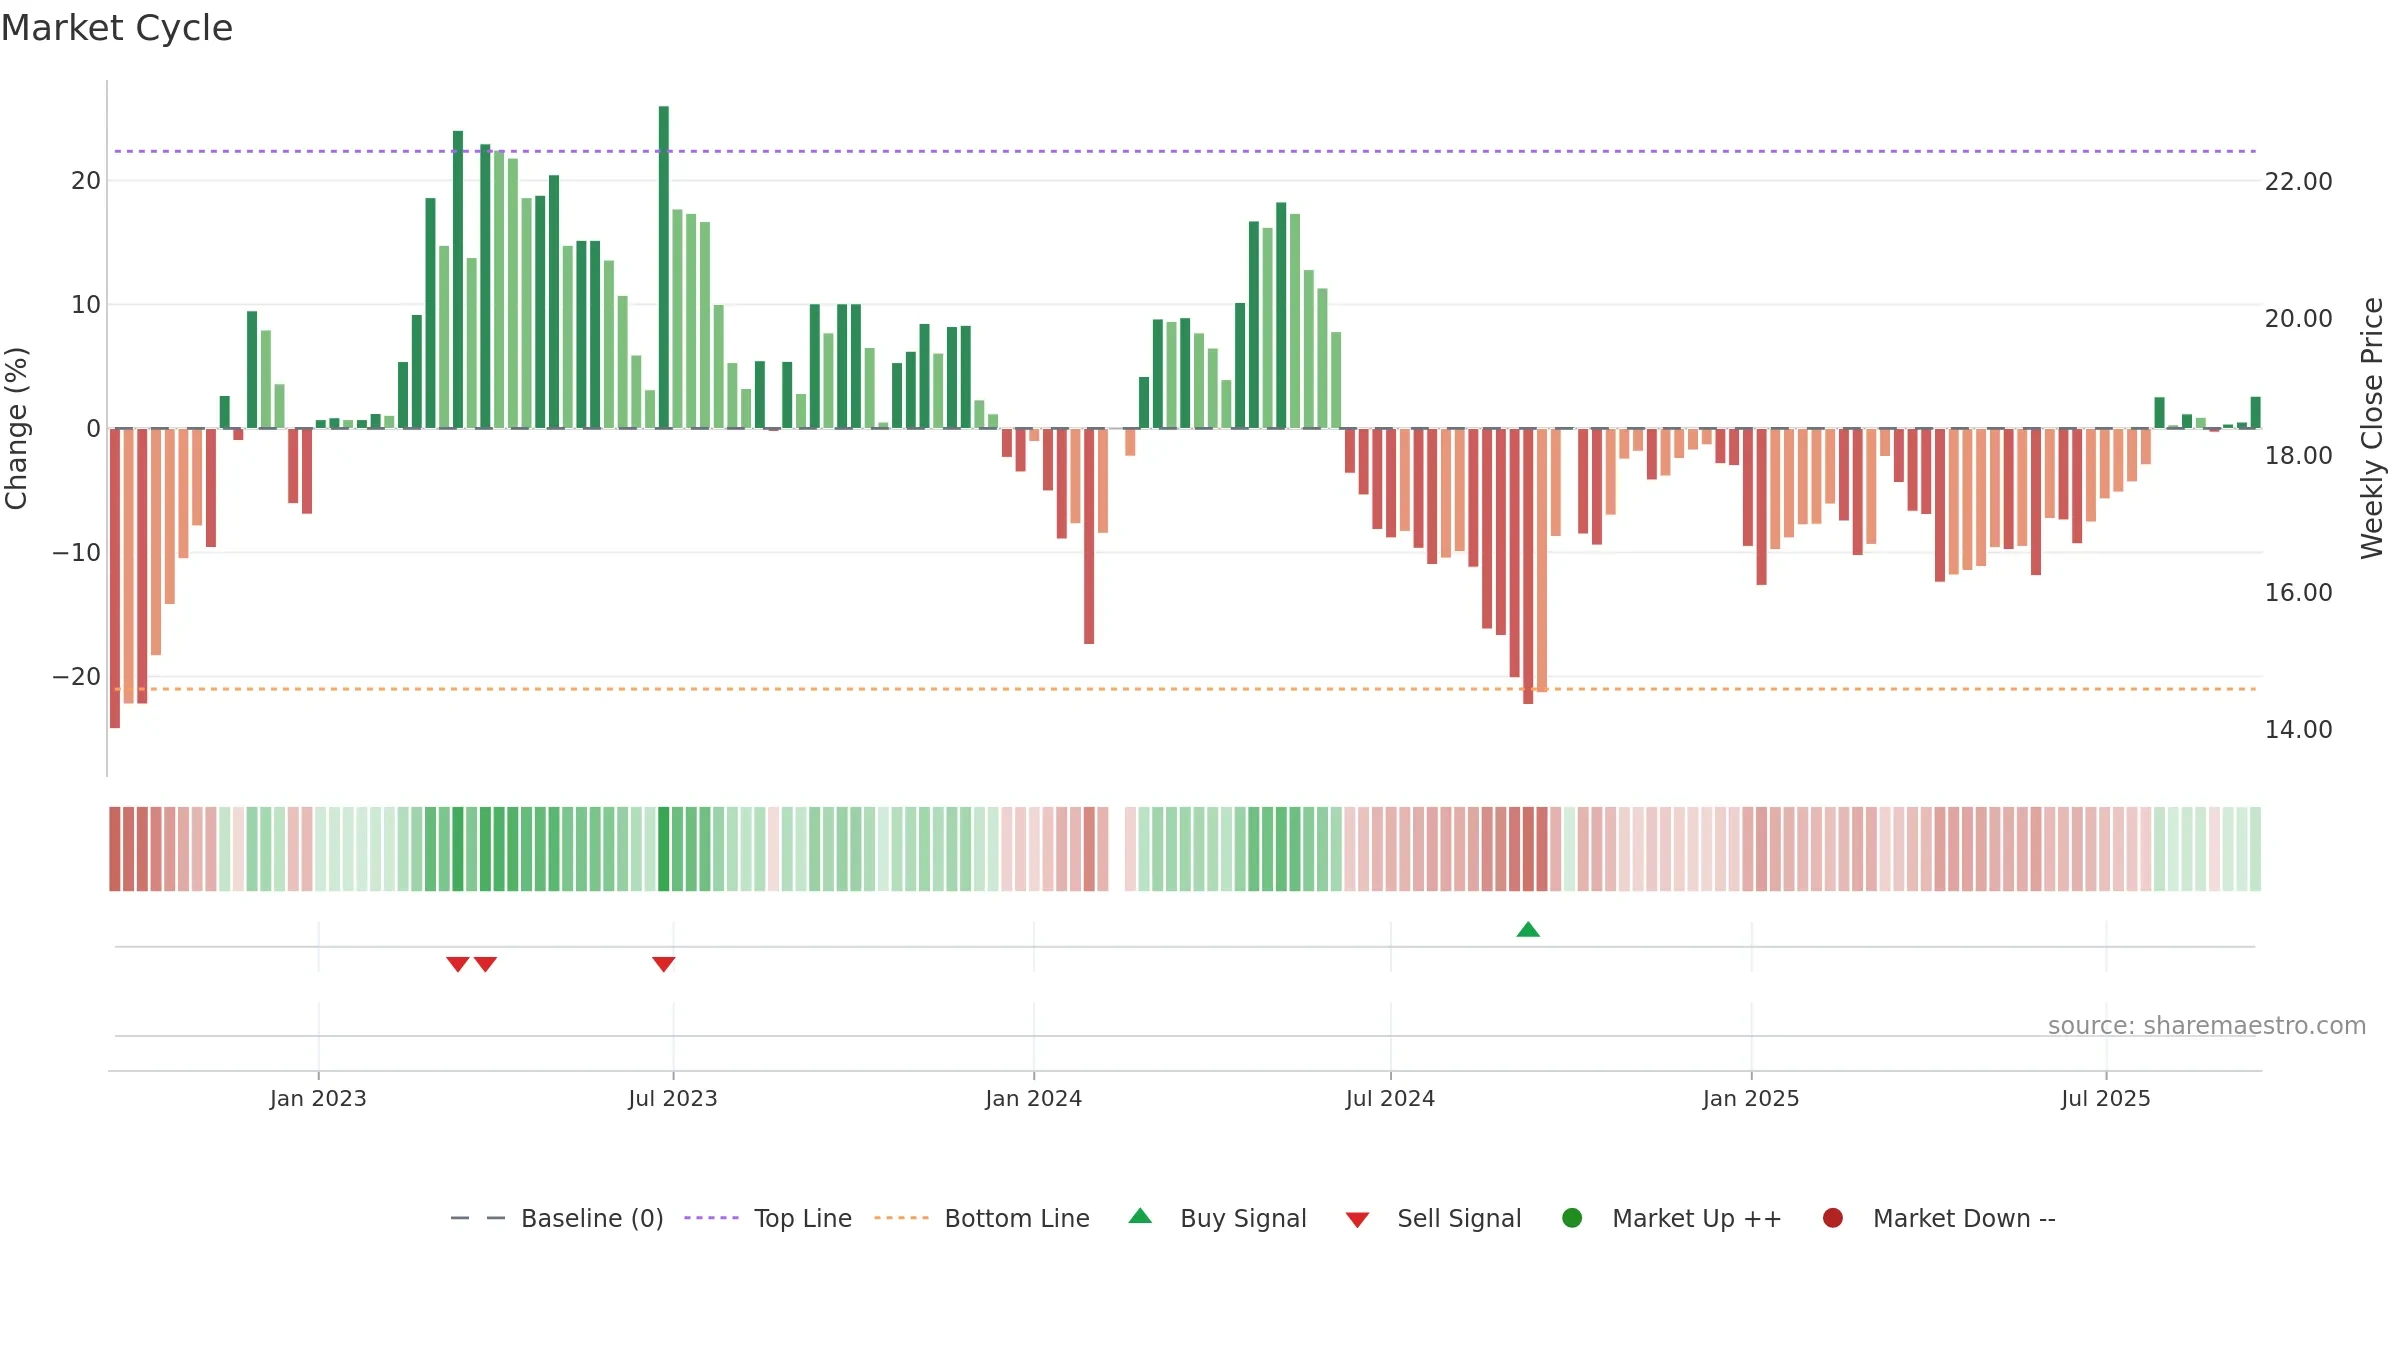This screenshot has width=2400, height=1350.
Task: Click the Bottom Line orange dashed legend sample
Action: (x=901, y=1218)
